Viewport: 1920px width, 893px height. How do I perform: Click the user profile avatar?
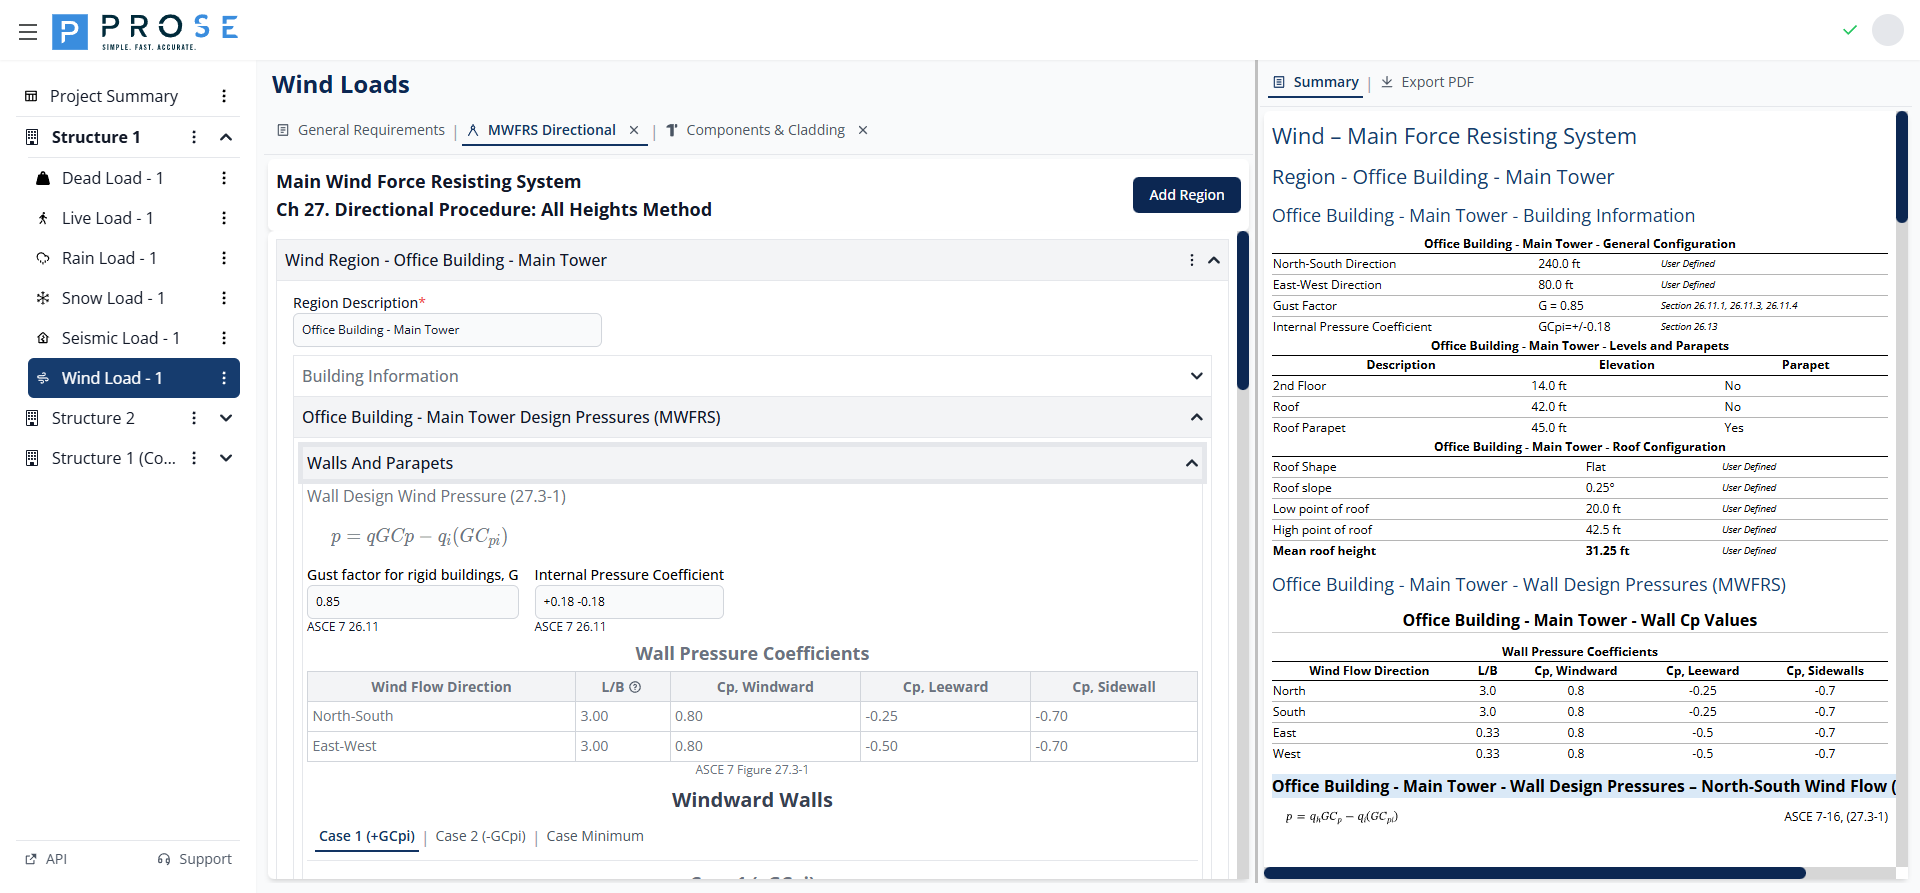[x=1887, y=30]
